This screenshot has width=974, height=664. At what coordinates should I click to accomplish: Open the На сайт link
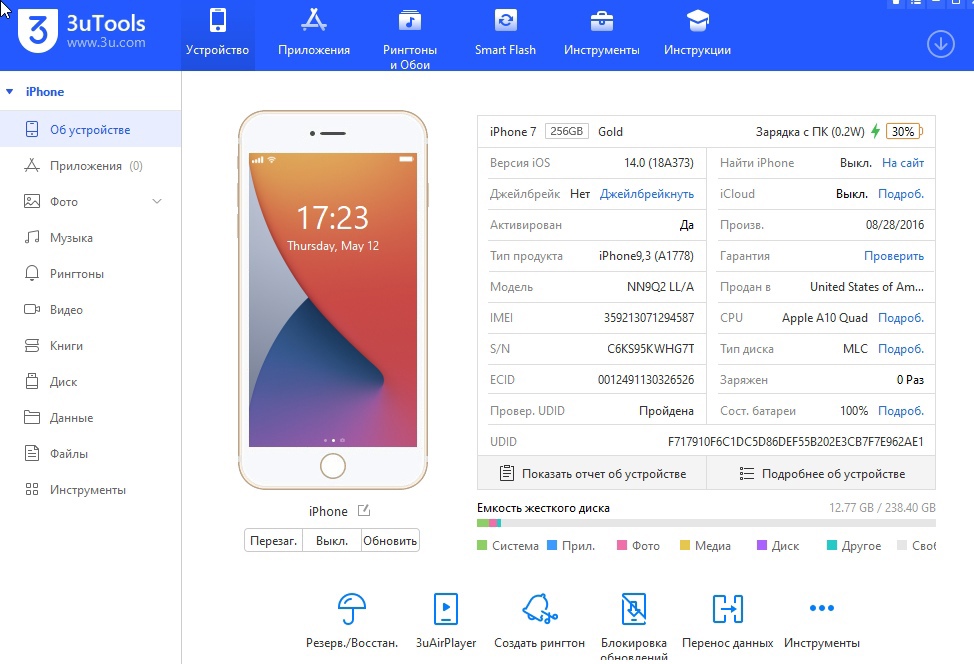click(x=903, y=163)
